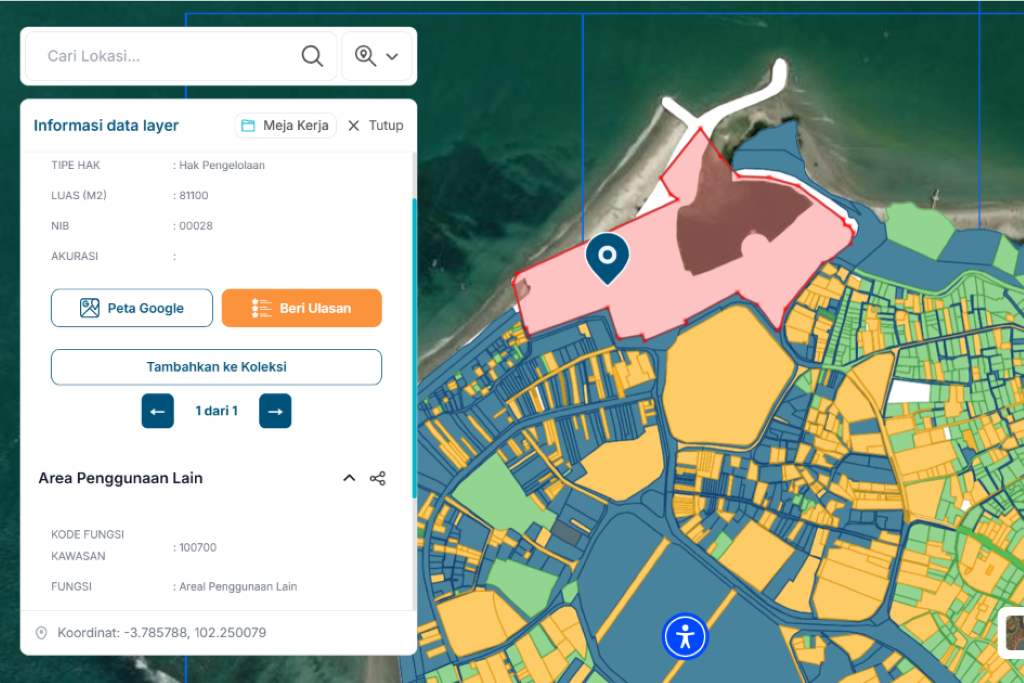Click the info panel scrollbar
This screenshot has height=683, width=1024.
[x=414, y=349]
